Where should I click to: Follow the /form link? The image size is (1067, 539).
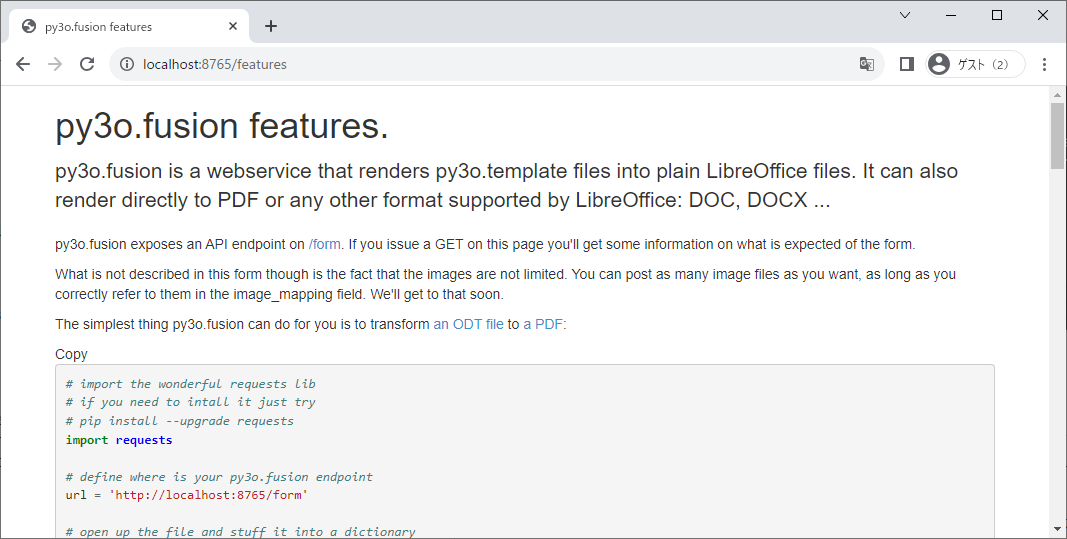pos(325,244)
